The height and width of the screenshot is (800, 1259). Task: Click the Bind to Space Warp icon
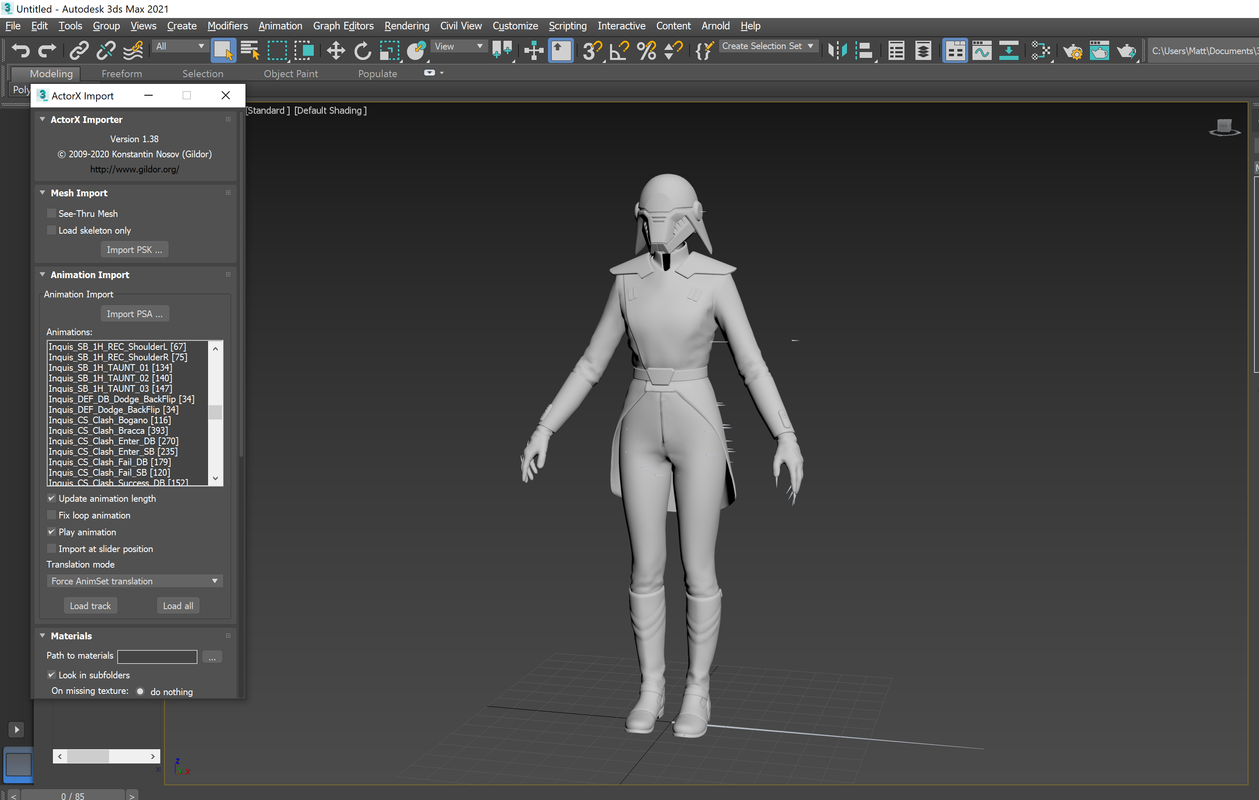point(133,50)
